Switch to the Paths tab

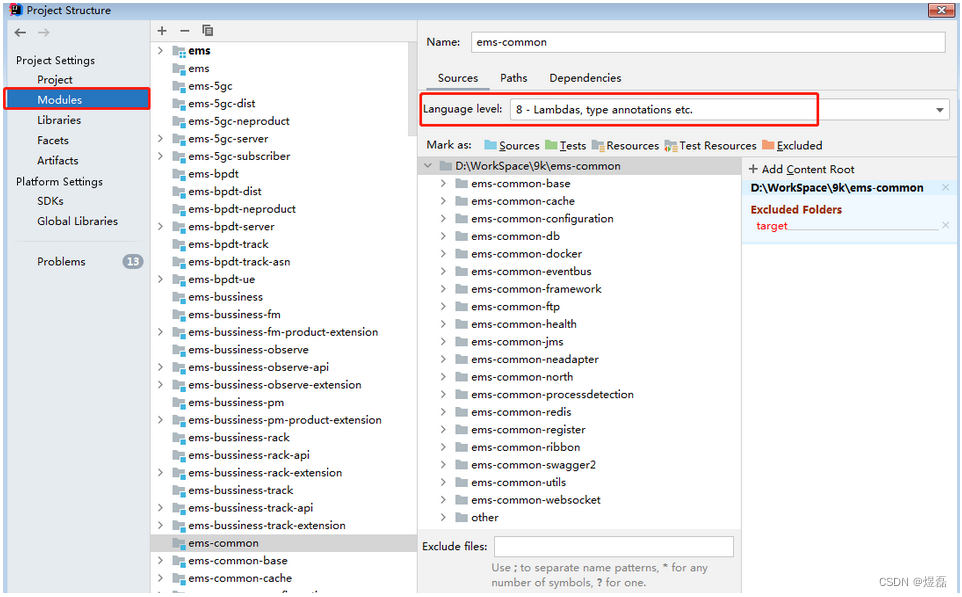[x=513, y=78]
